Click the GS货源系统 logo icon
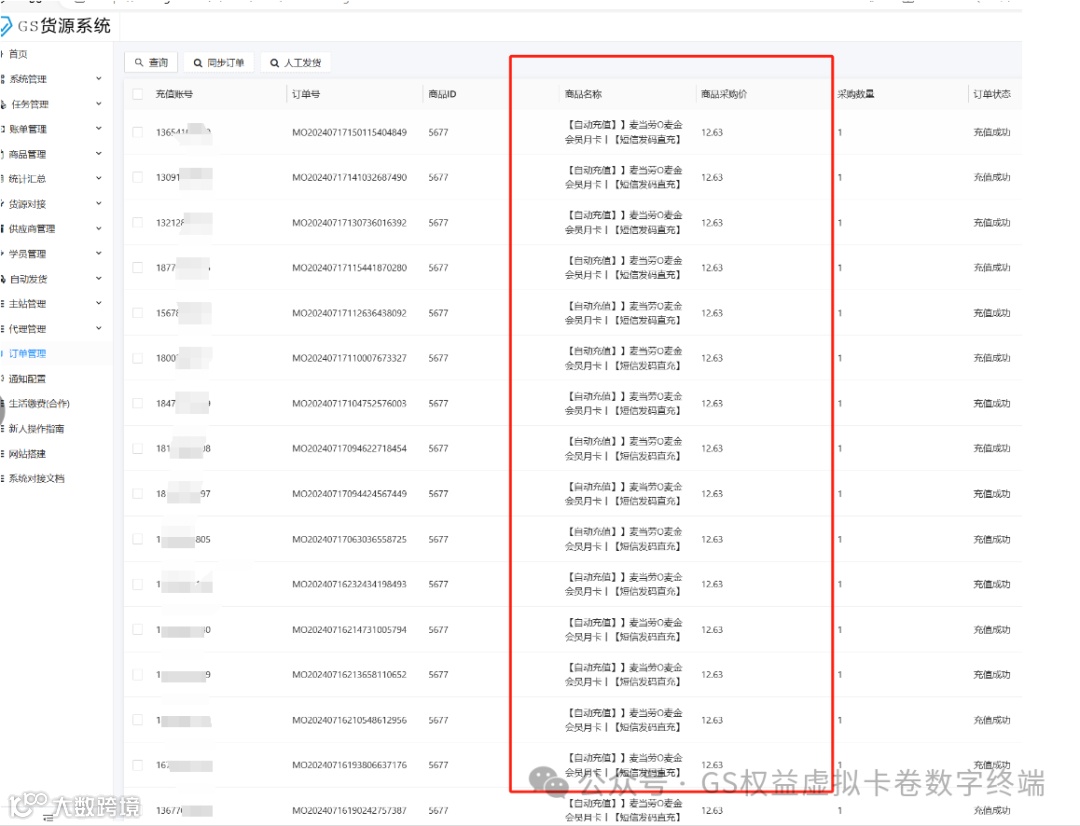This screenshot has width=1080, height=826. [x=6, y=27]
